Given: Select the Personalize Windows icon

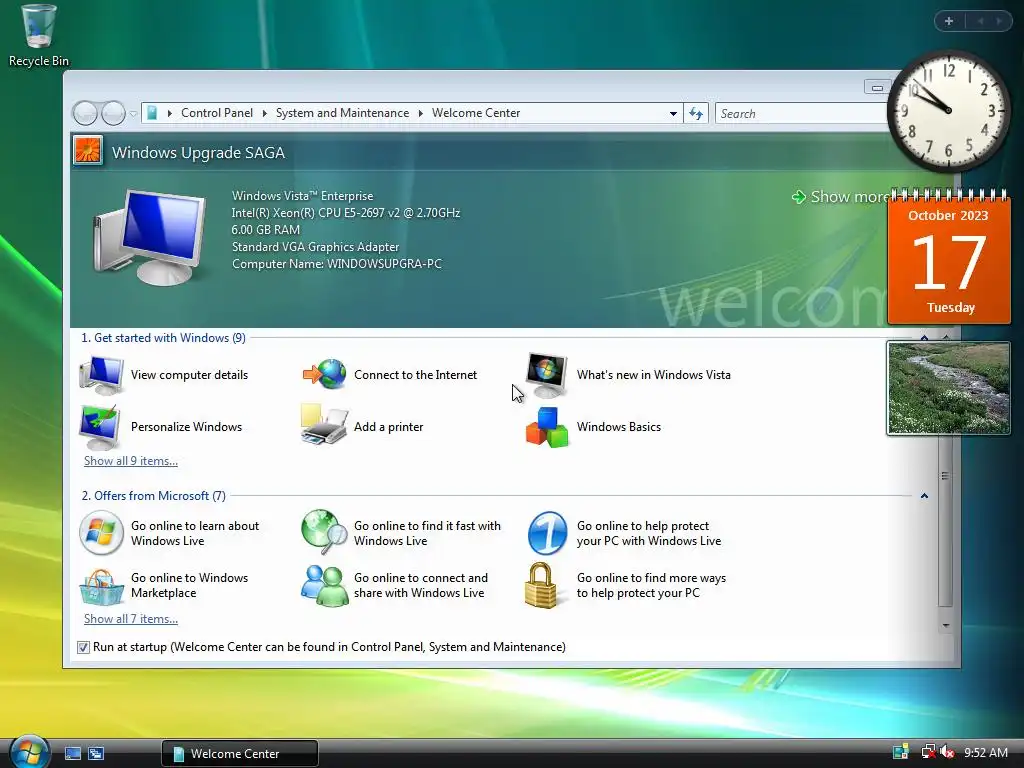Looking at the screenshot, I should (x=100, y=427).
